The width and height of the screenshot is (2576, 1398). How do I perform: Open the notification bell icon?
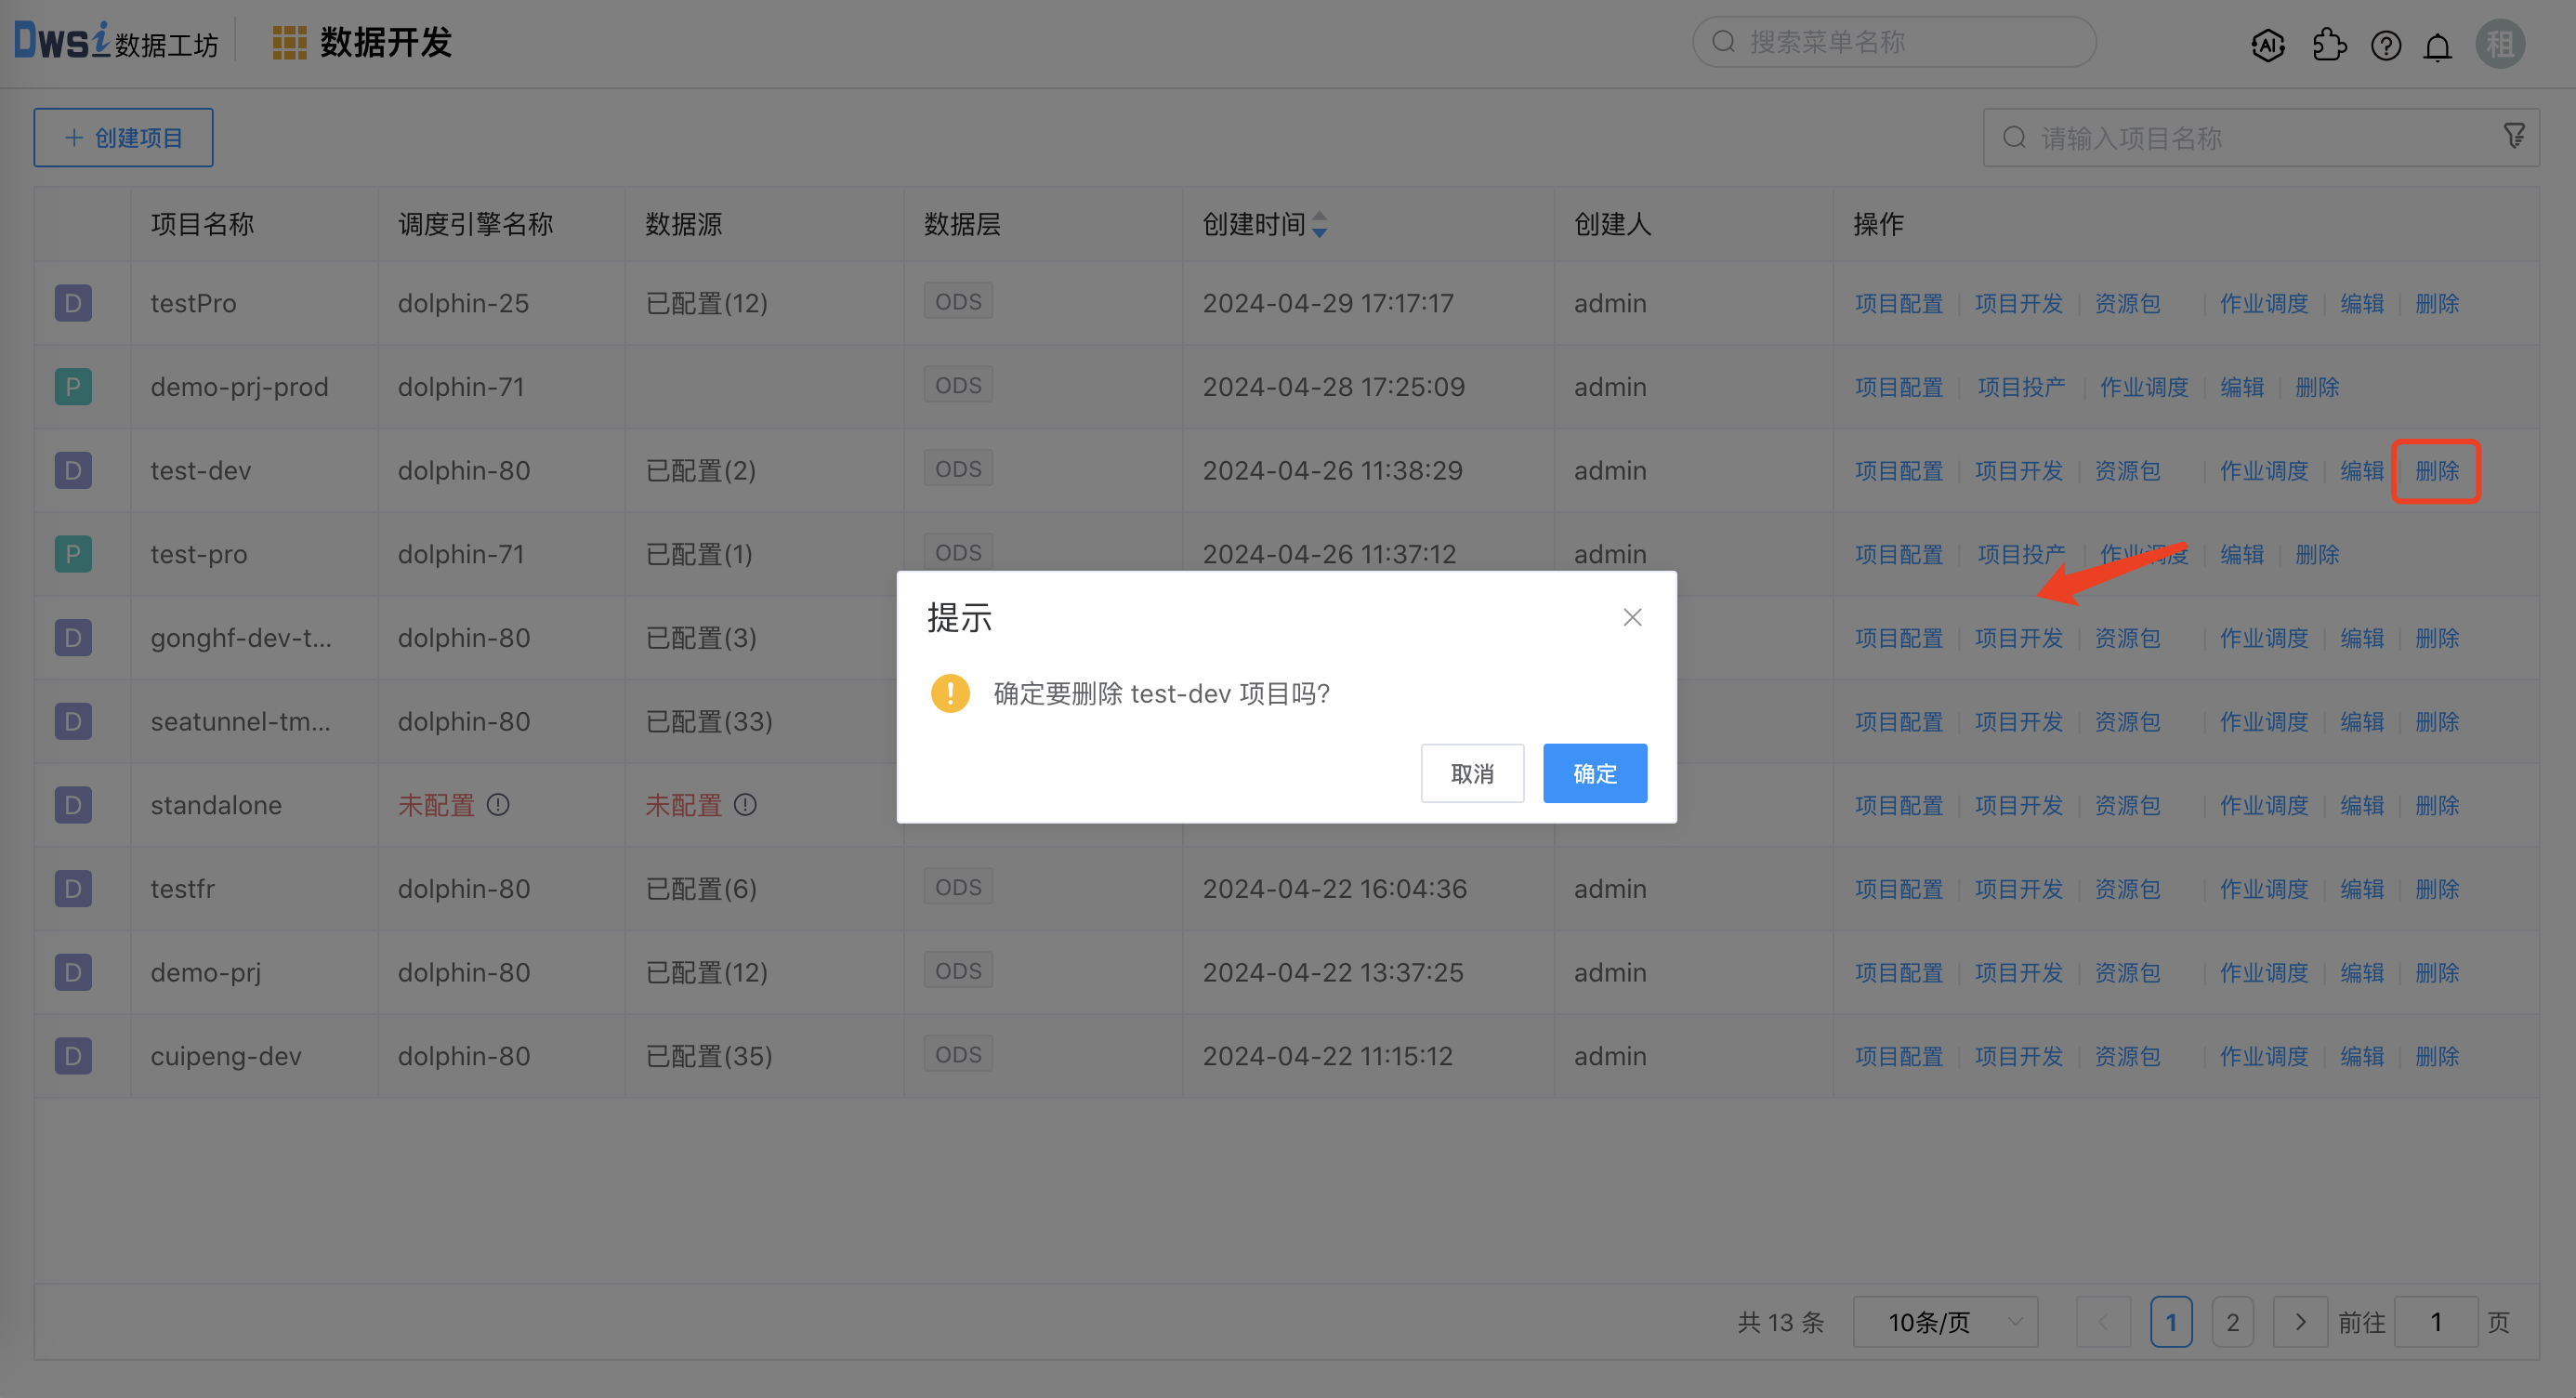[2437, 46]
